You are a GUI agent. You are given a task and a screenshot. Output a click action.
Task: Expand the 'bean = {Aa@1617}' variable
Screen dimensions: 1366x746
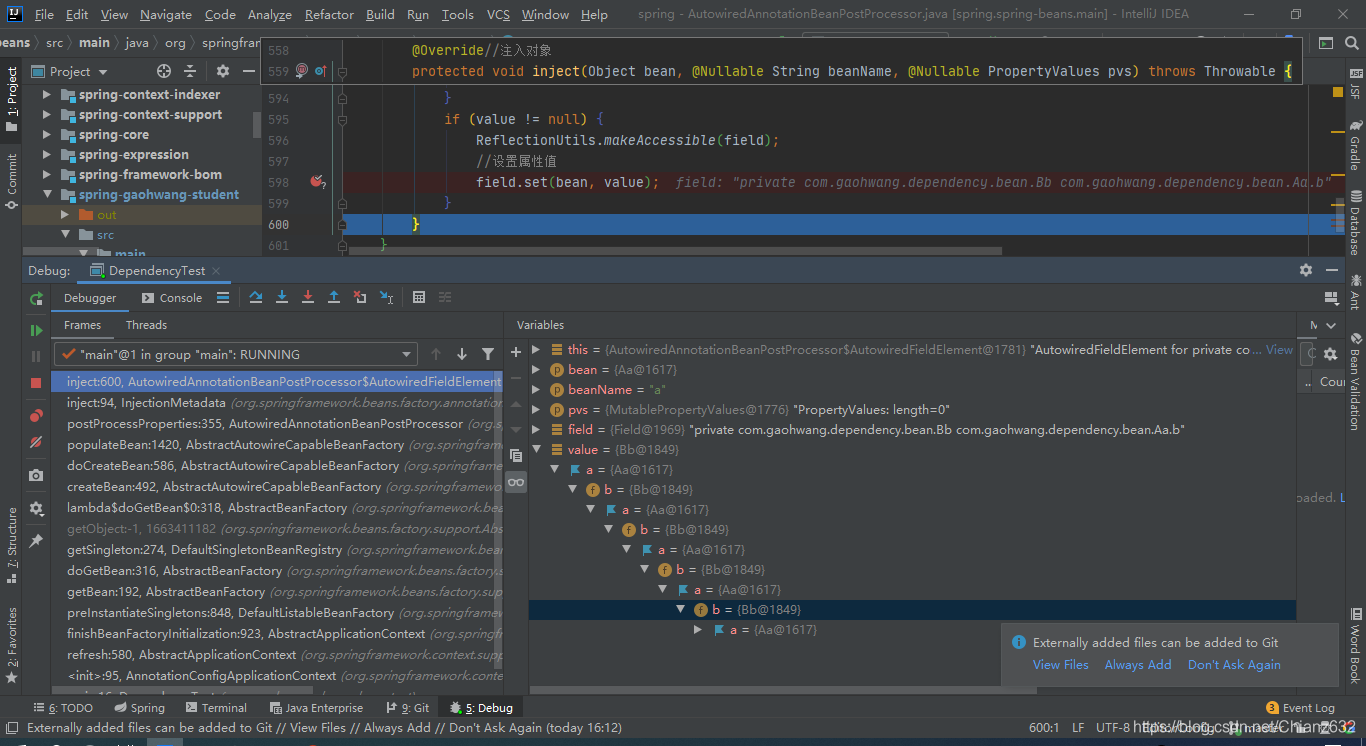[536, 370]
